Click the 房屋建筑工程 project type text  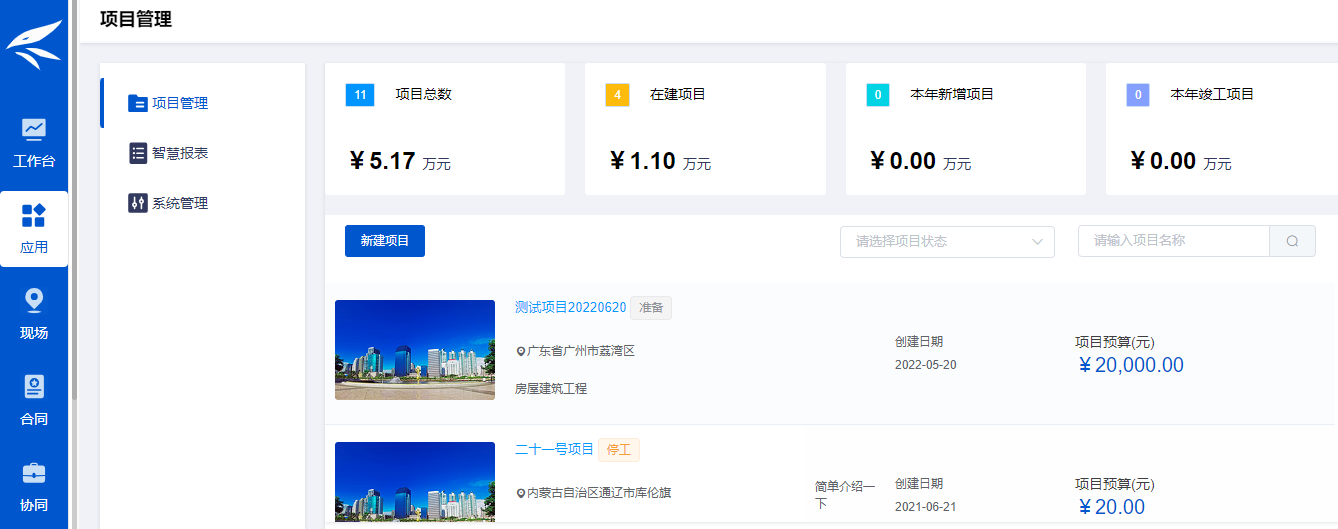pos(551,388)
